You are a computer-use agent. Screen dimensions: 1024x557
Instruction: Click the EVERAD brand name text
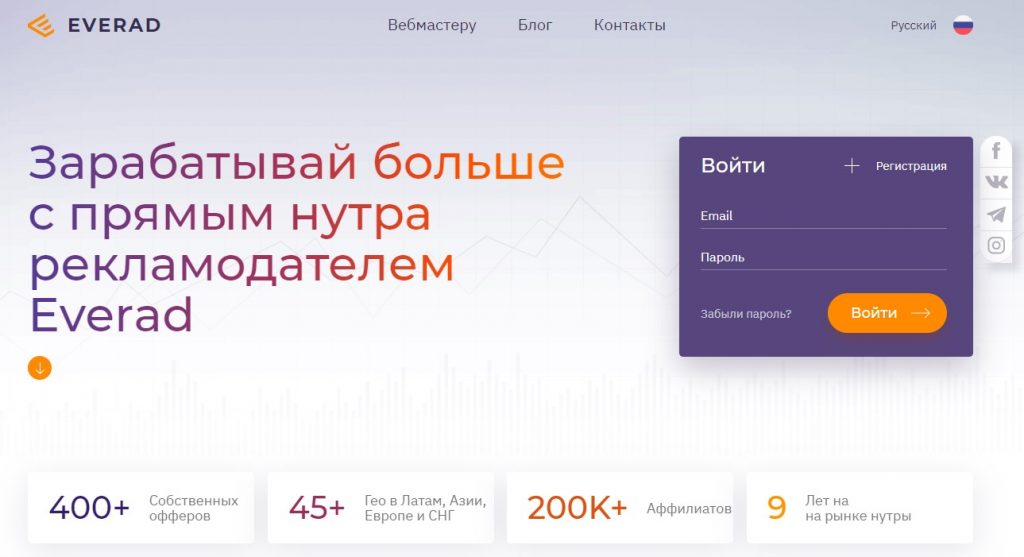[x=114, y=25]
